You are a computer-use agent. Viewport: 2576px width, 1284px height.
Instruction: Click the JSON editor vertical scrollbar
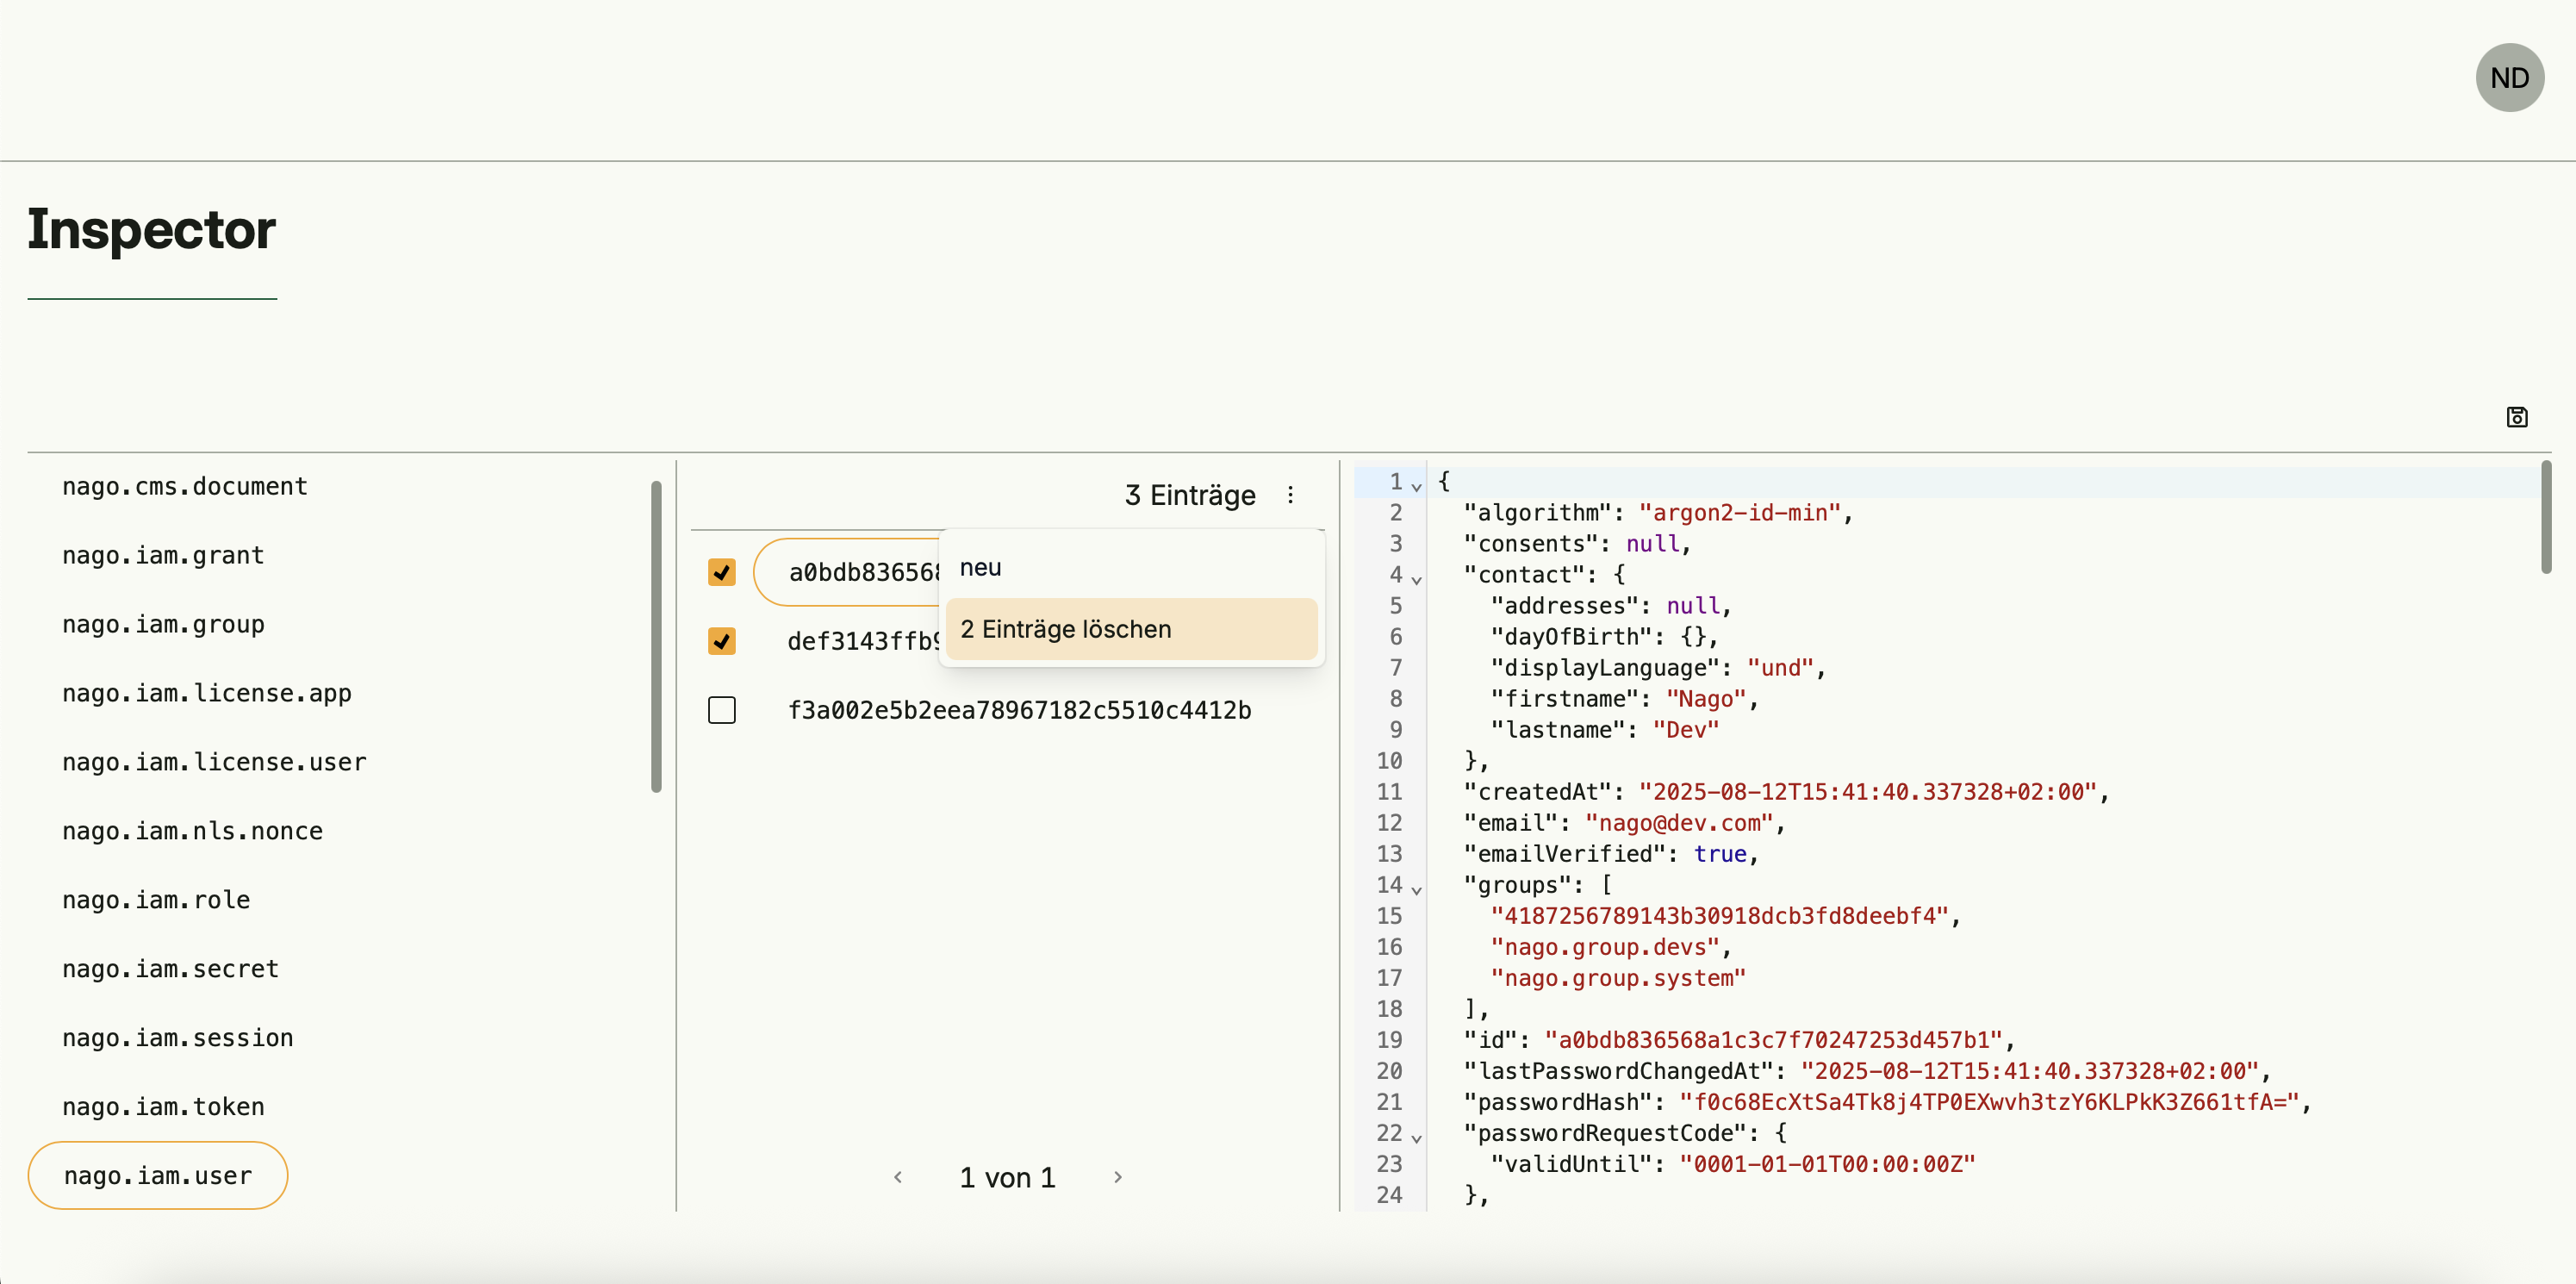[2545, 518]
